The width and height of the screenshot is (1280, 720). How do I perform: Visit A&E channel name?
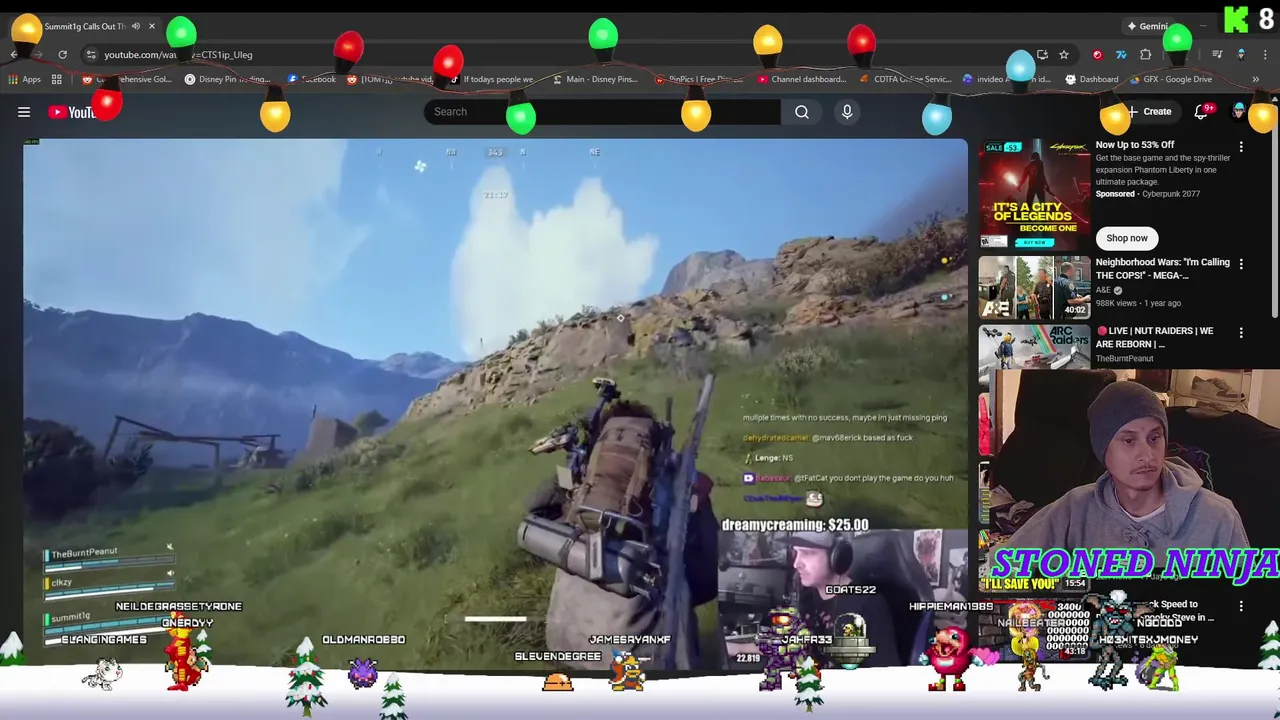pos(1104,290)
